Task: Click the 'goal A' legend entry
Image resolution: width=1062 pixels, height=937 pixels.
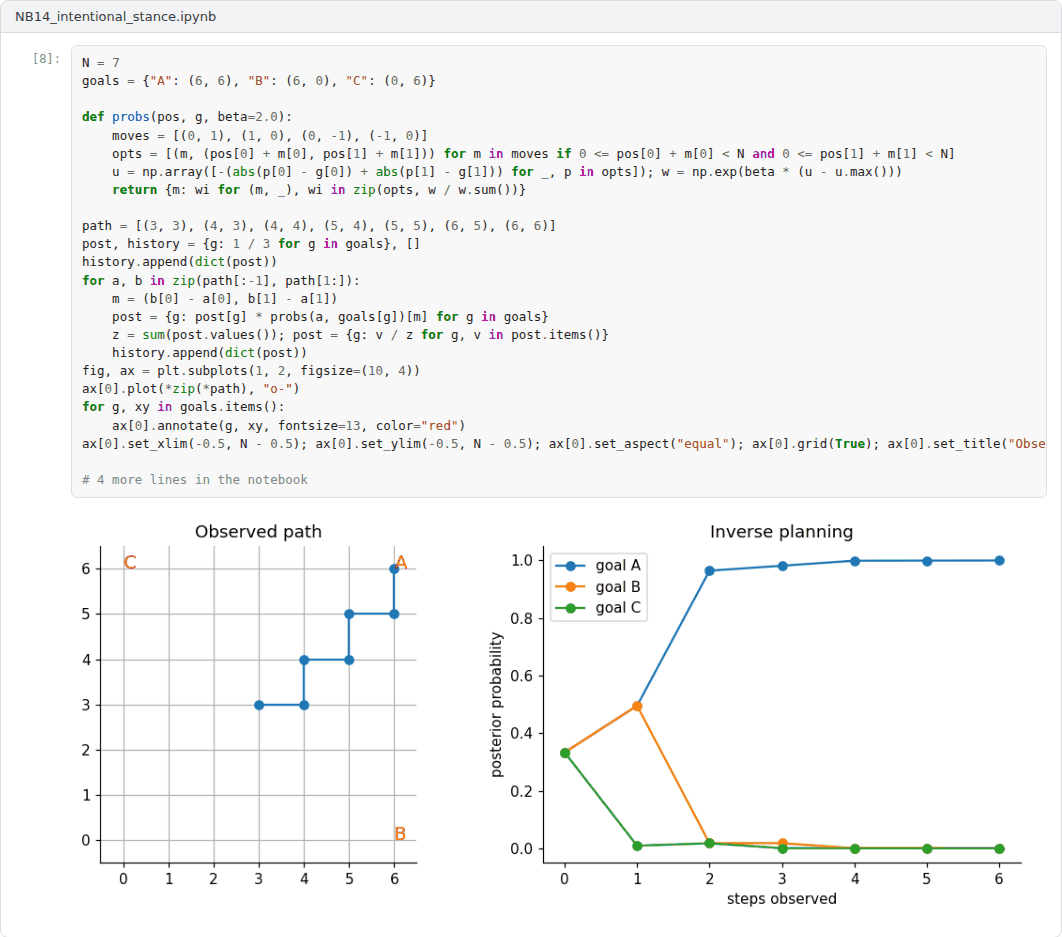Action: (598, 565)
